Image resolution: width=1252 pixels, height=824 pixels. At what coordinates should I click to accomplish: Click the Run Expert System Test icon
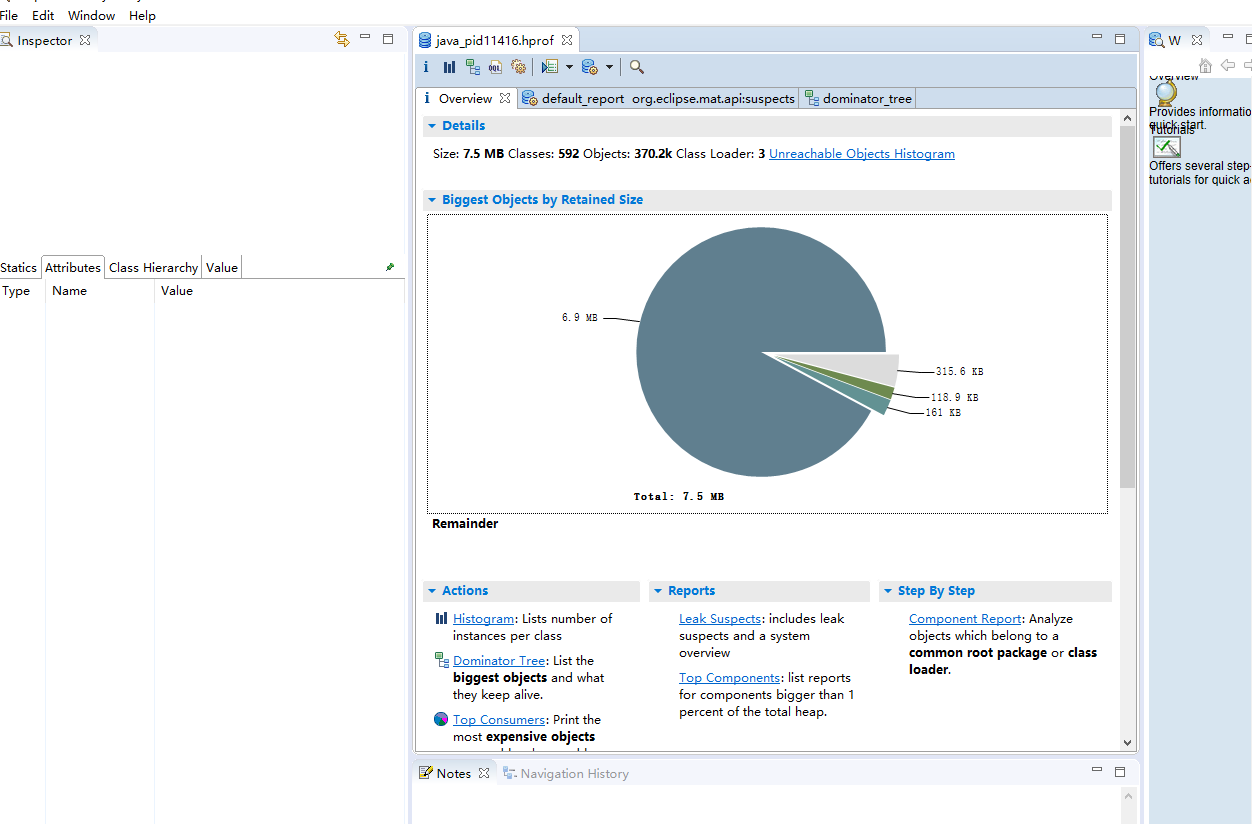(x=549, y=67)
